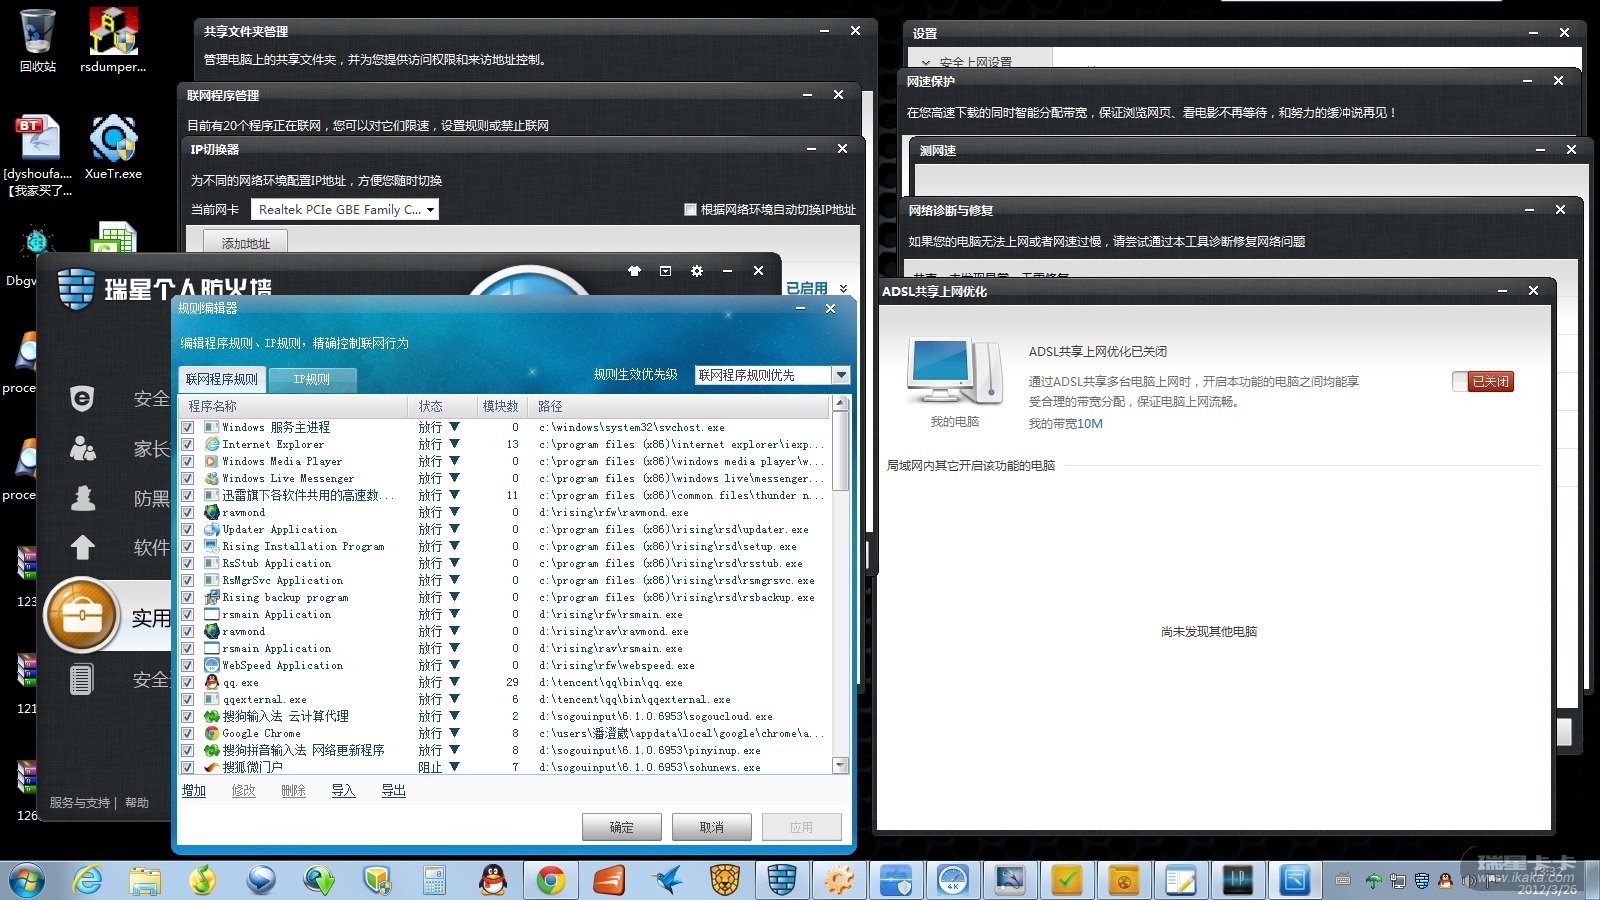Uncheck the qq.exe rule checkbox
1600x900 pixels.
(187, 683)
